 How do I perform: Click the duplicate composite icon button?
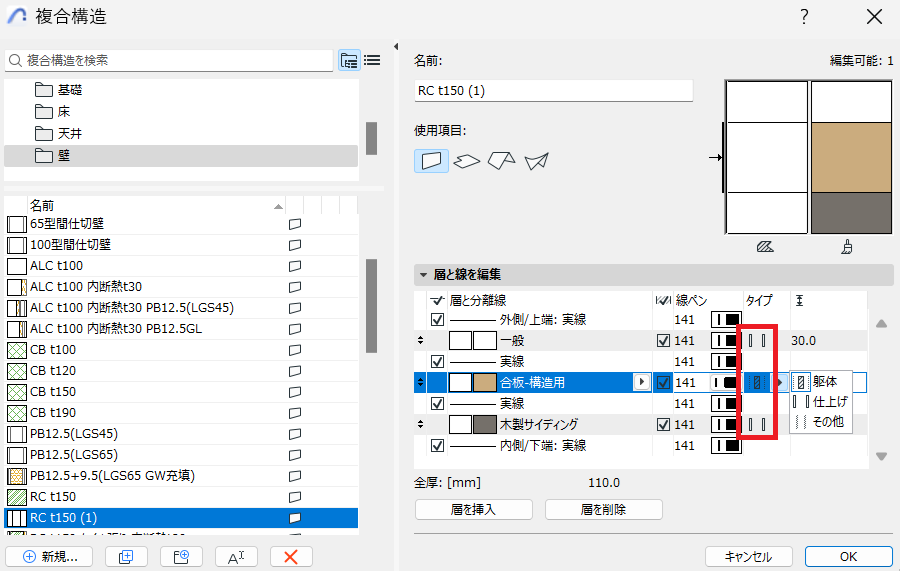coord(126,556)
